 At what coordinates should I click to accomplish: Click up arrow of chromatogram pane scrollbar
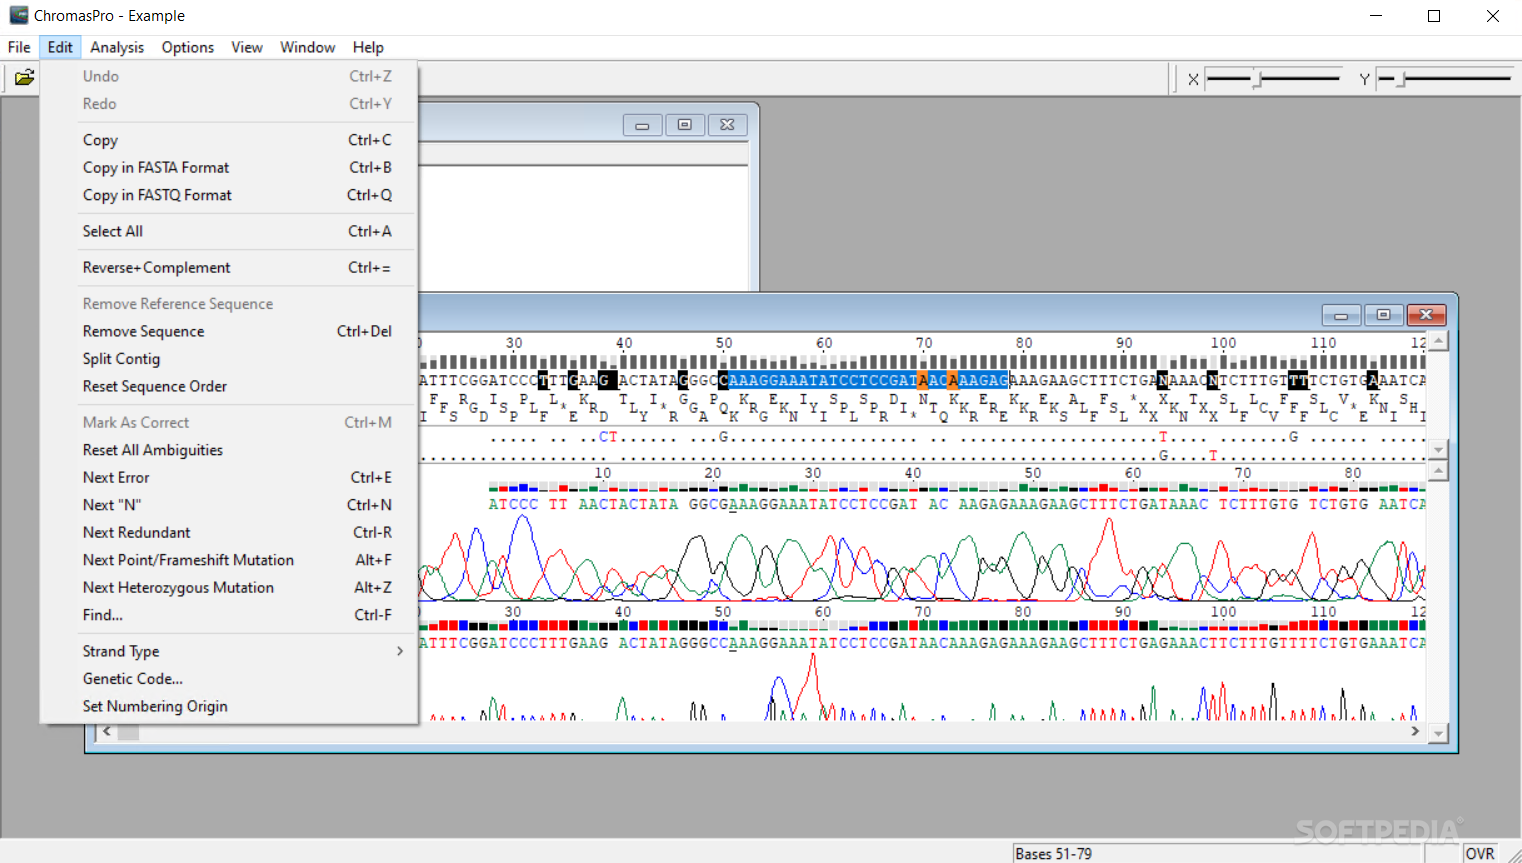pos(1438,470)
